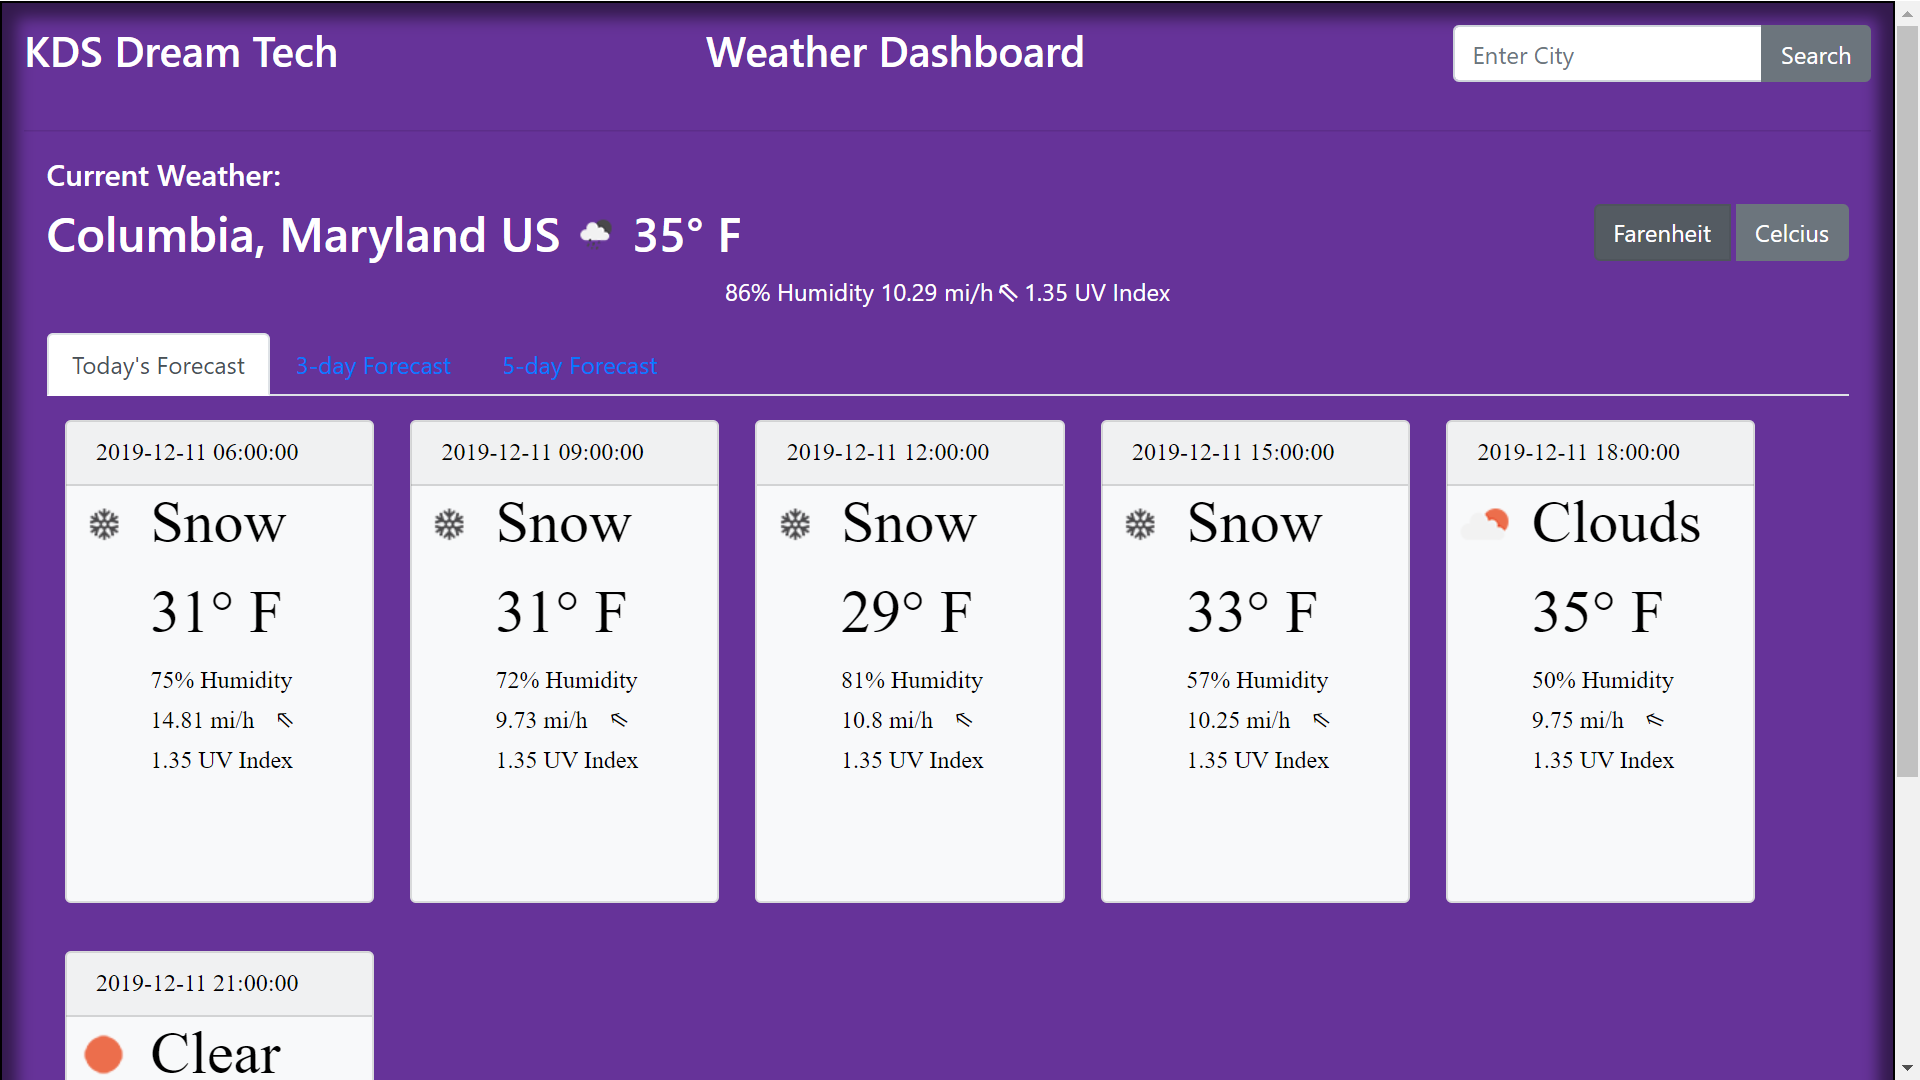Click wind arrow icon in 18:00 card
The image size is (1920, 1080).
point(1655,720)
